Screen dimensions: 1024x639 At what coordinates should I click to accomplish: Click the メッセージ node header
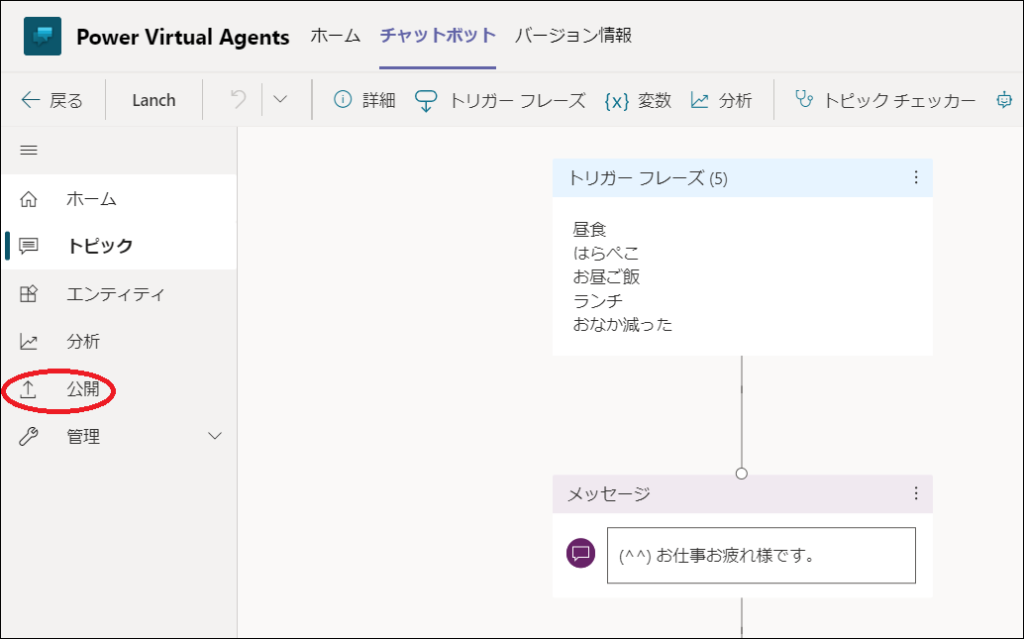(x=743, y=493)
